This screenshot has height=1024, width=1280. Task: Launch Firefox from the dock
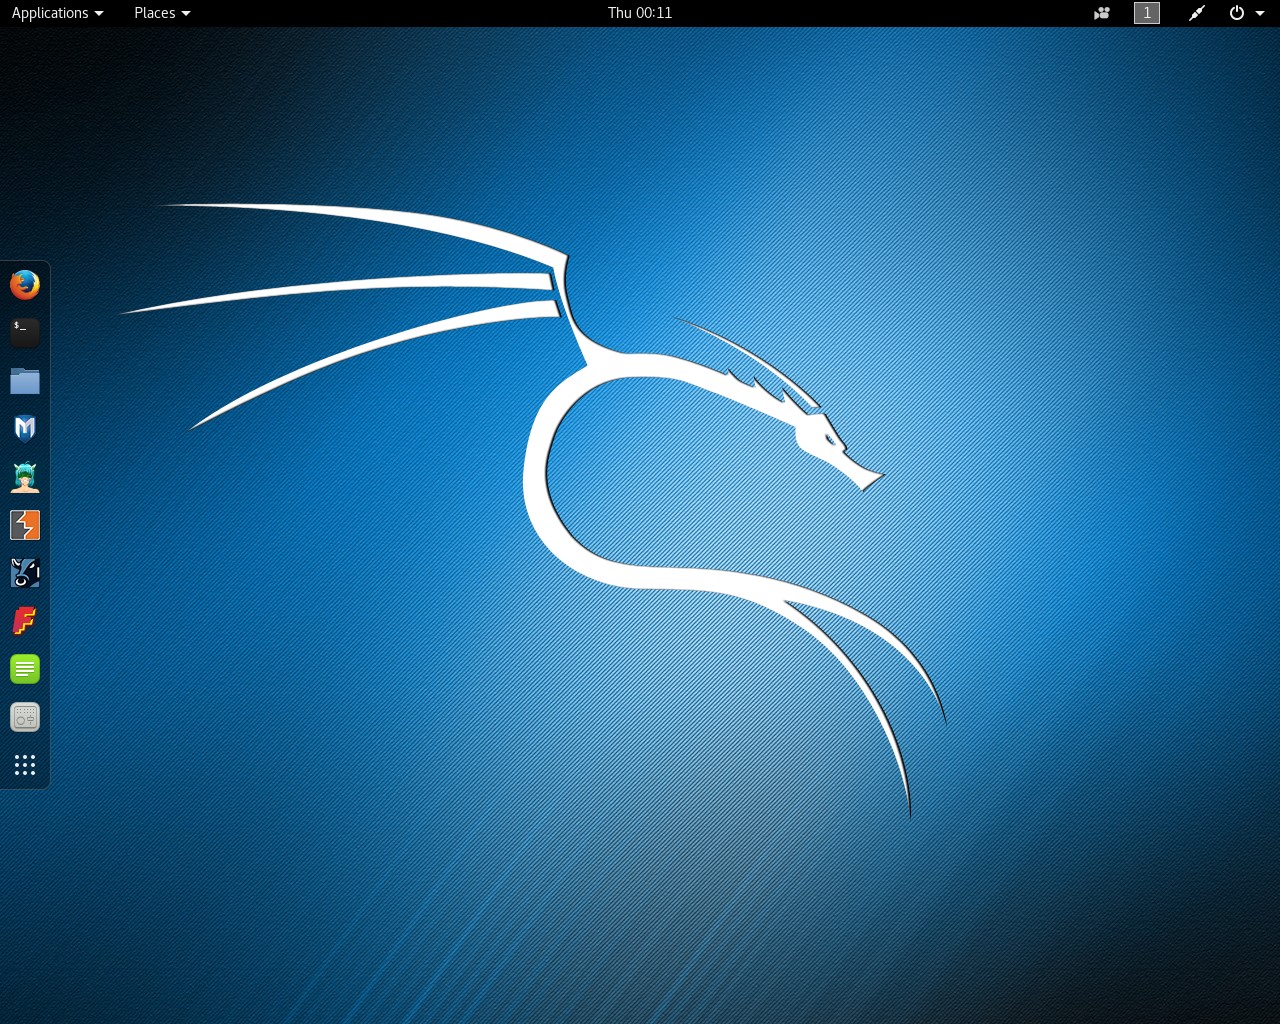coord(25,285)
